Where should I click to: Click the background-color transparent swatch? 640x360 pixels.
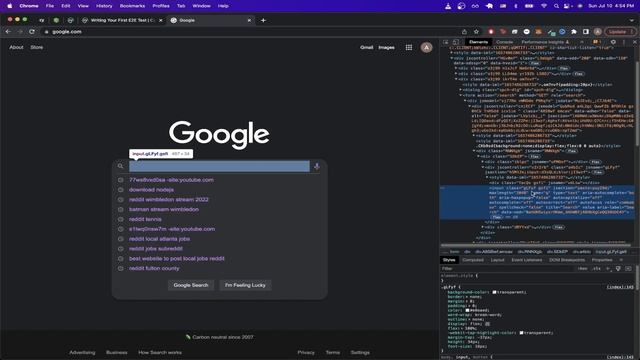[x=494, y=292]
